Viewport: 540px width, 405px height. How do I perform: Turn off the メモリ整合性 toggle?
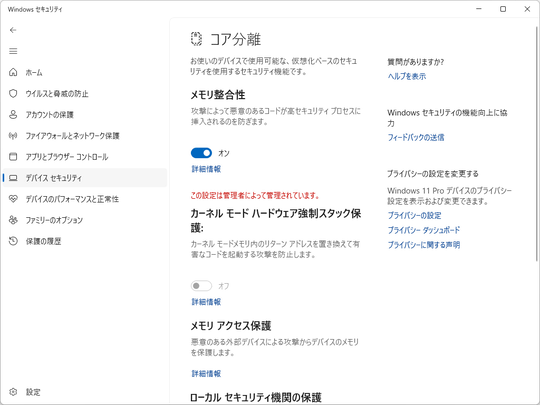[201, 153]
